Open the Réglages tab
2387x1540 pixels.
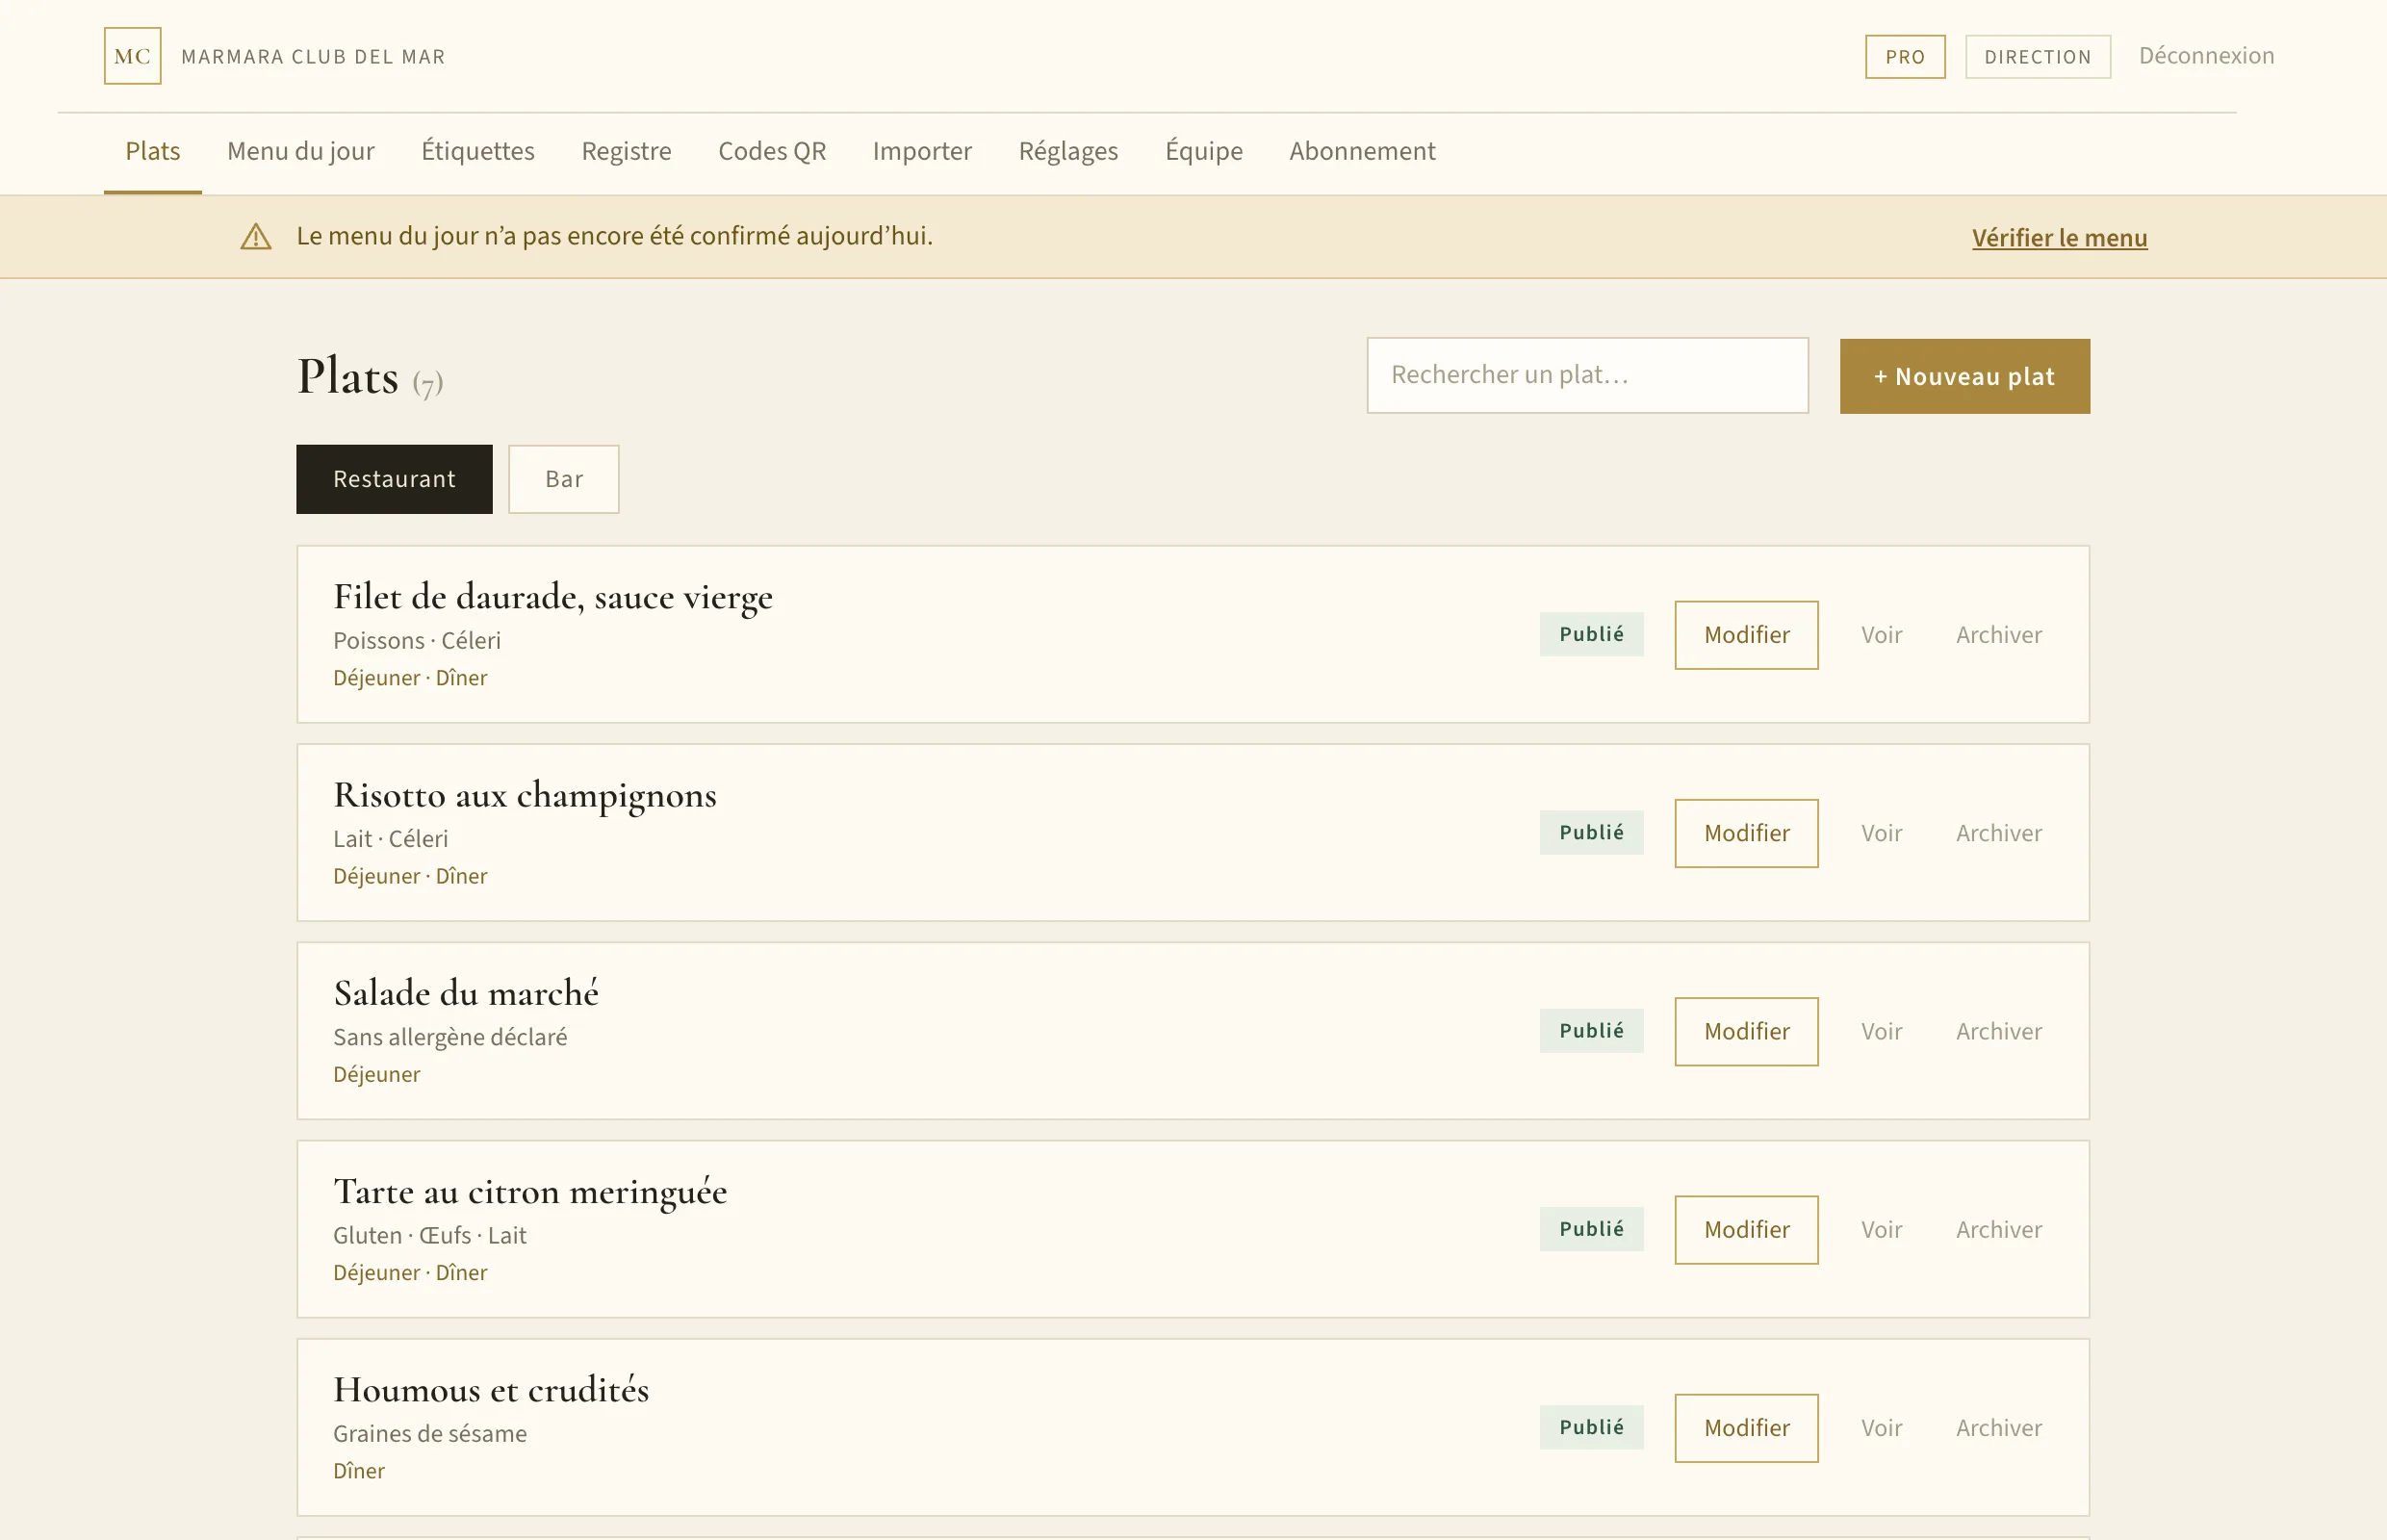coord(1068,151)
